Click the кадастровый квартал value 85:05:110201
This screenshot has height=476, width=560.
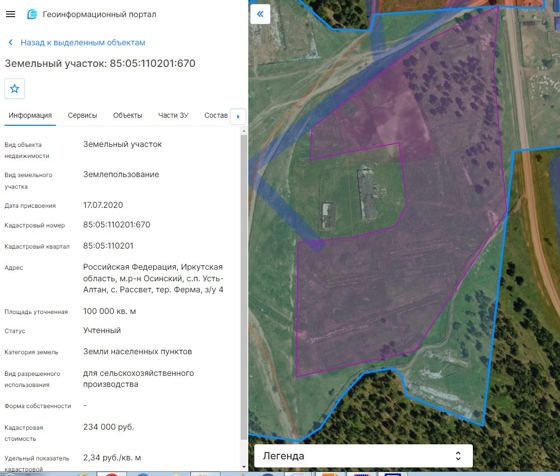pos(108,246)
